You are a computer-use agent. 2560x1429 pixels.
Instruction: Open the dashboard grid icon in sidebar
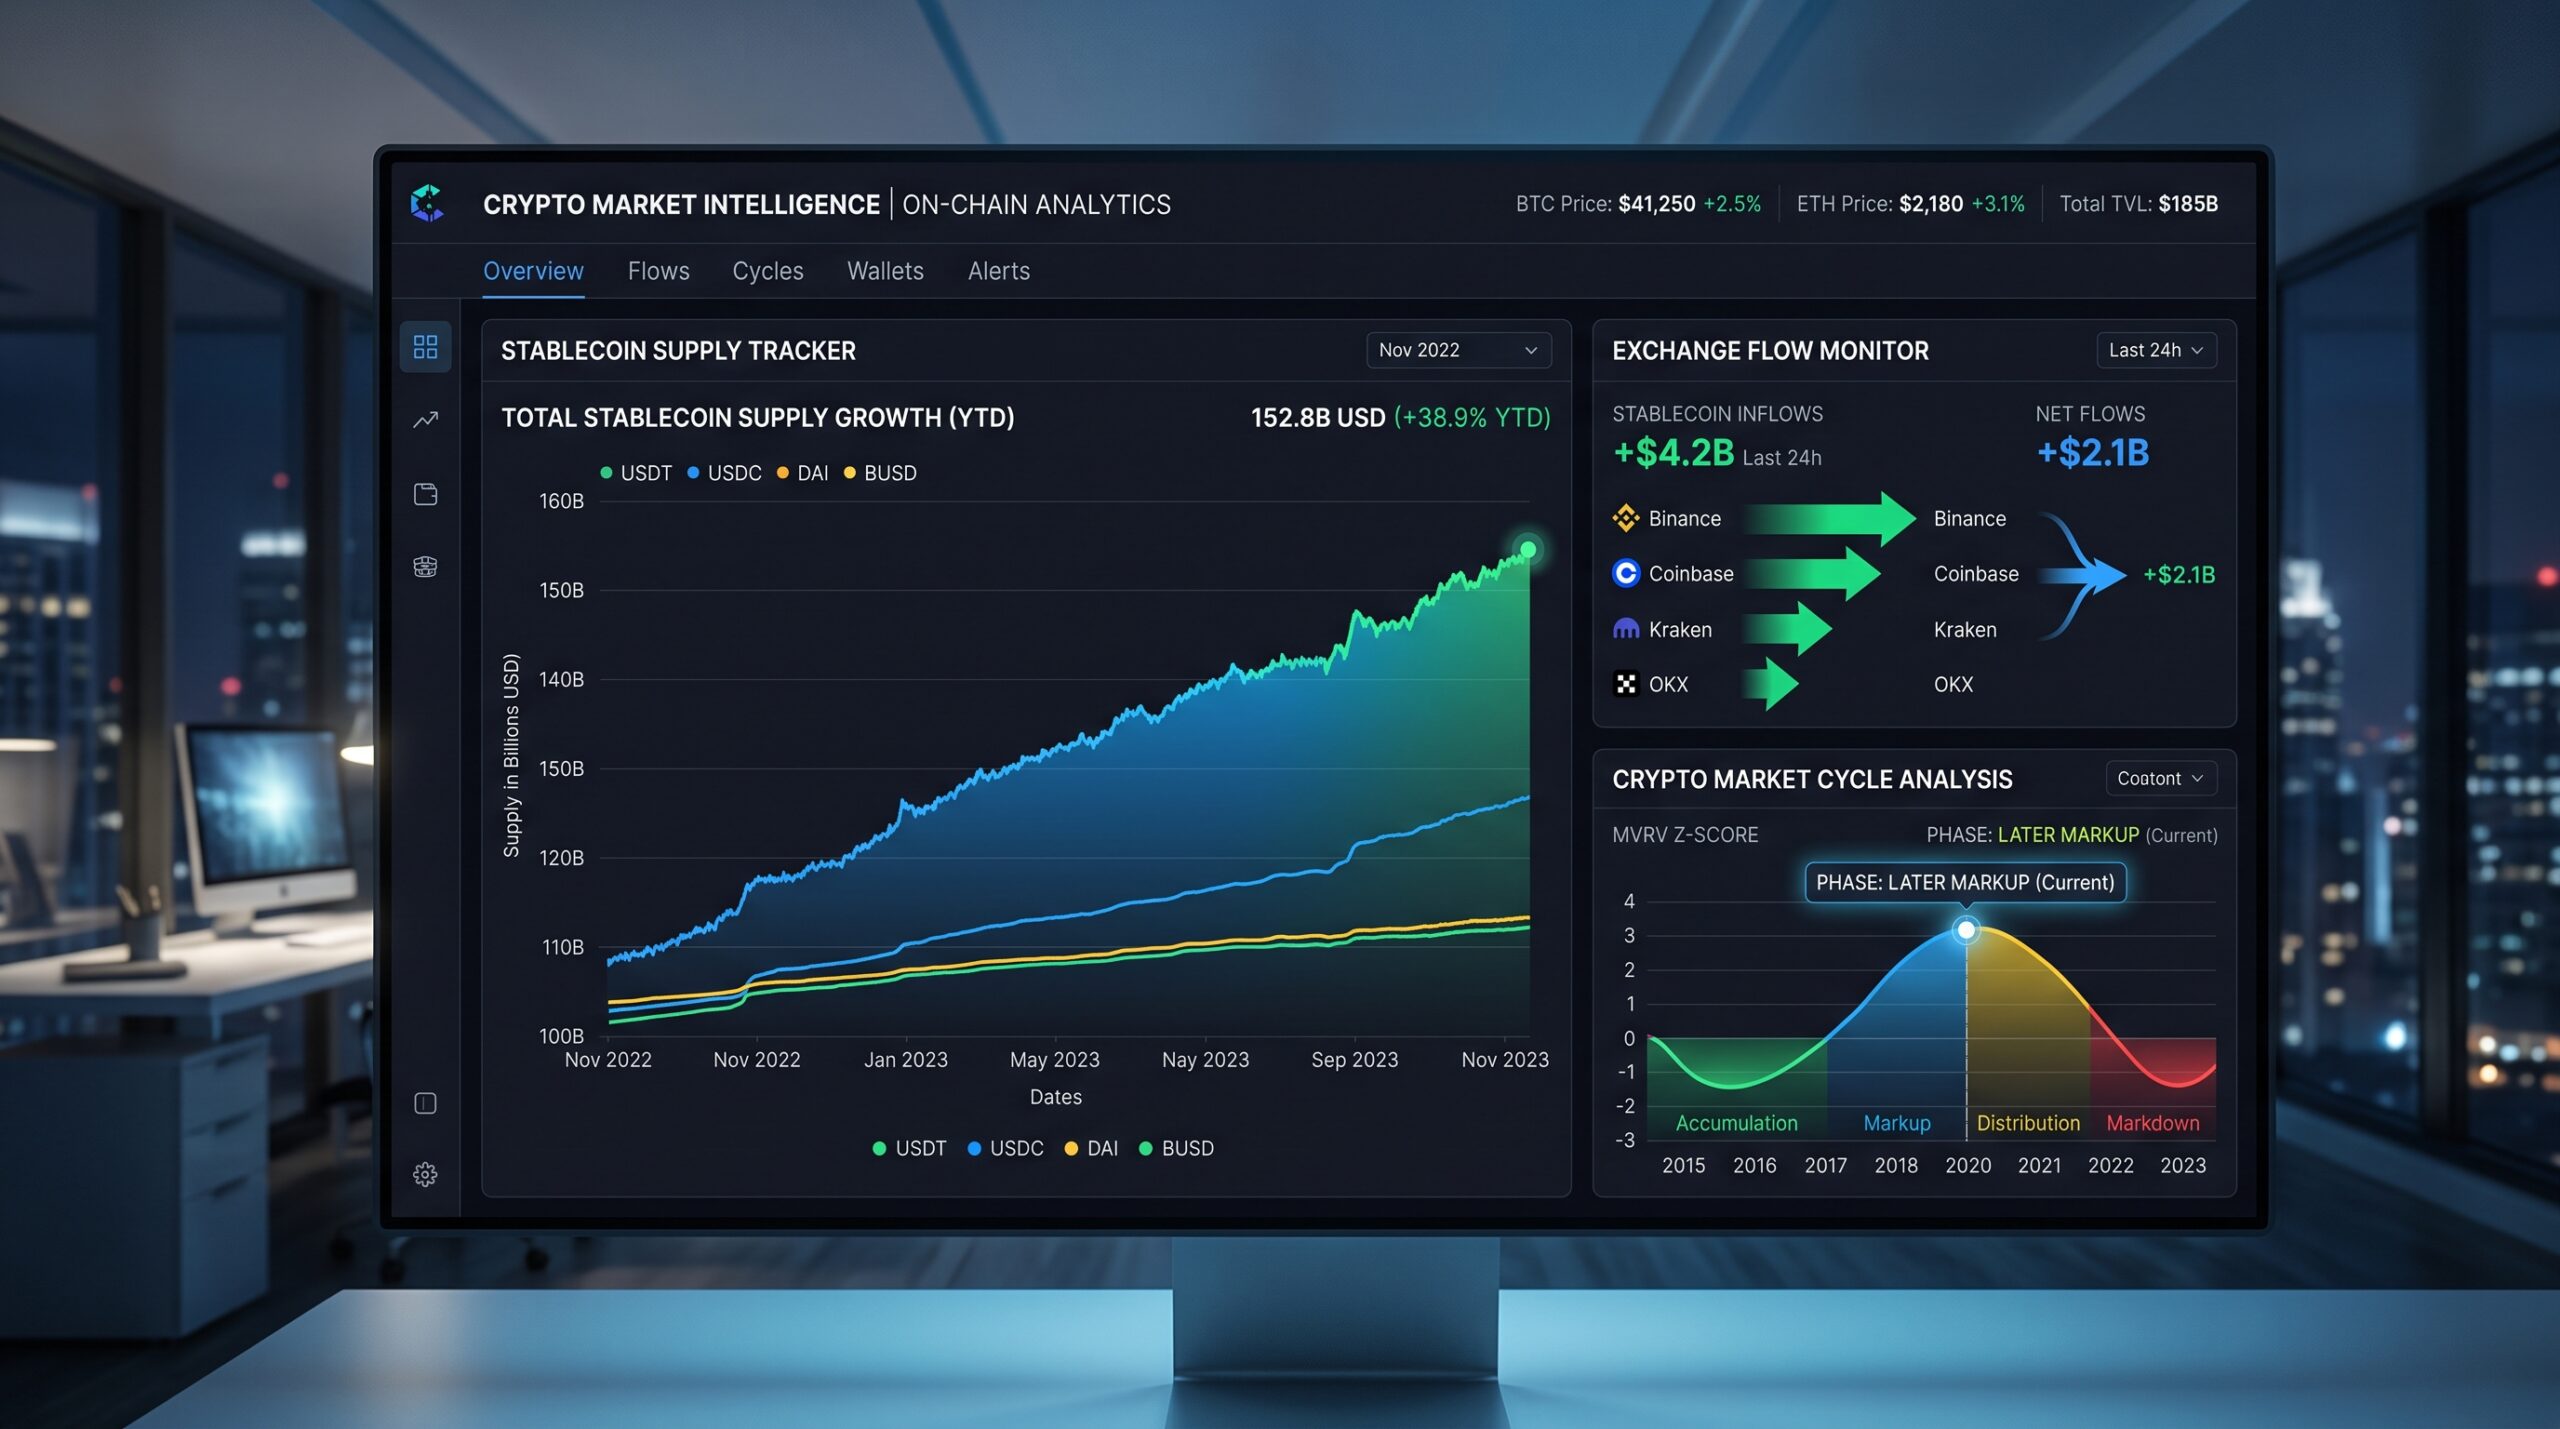click(x=425, y=347)
